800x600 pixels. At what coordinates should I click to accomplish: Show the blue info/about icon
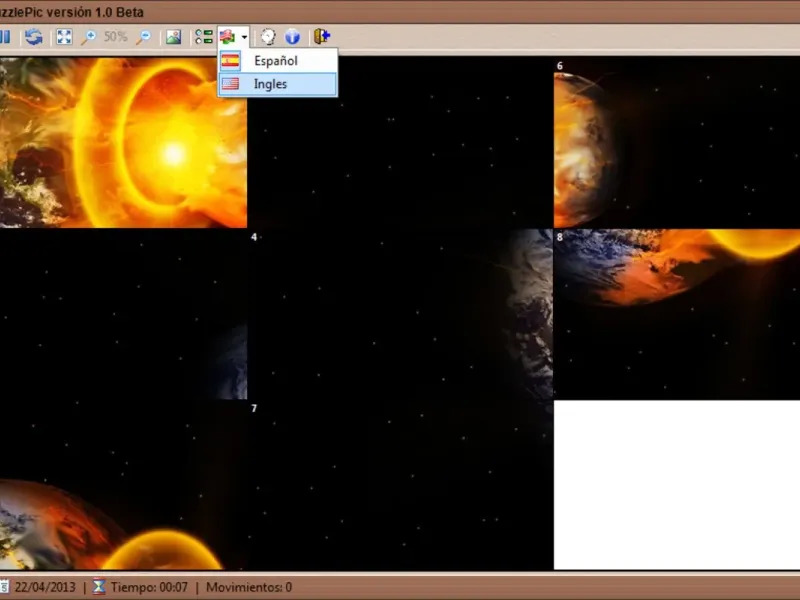click(293, 37)
